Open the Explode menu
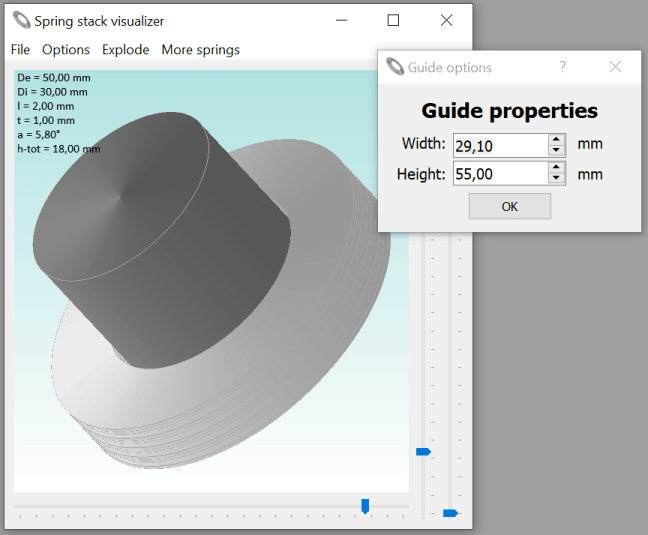The image size is (648, 535). point(126,50)
